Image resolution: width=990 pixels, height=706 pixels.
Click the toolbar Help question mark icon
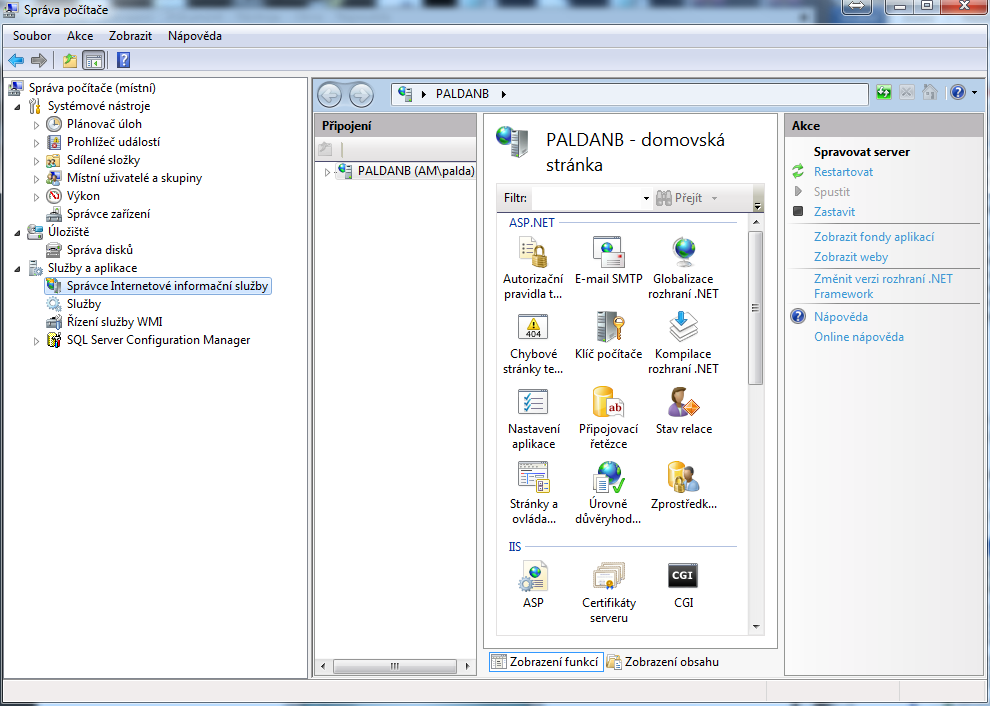[x=124, y=61]
